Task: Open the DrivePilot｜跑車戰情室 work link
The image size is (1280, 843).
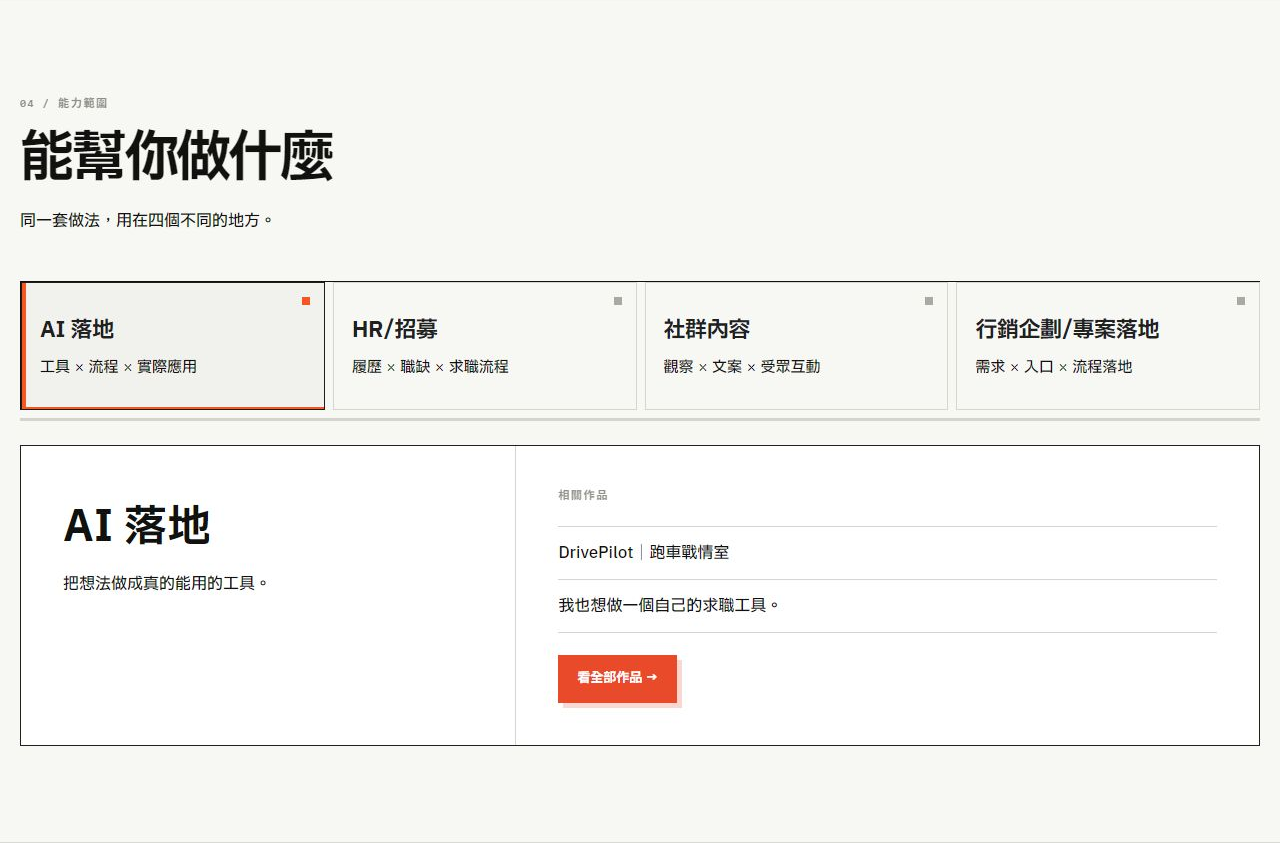Action: click(x=887, y=553)
